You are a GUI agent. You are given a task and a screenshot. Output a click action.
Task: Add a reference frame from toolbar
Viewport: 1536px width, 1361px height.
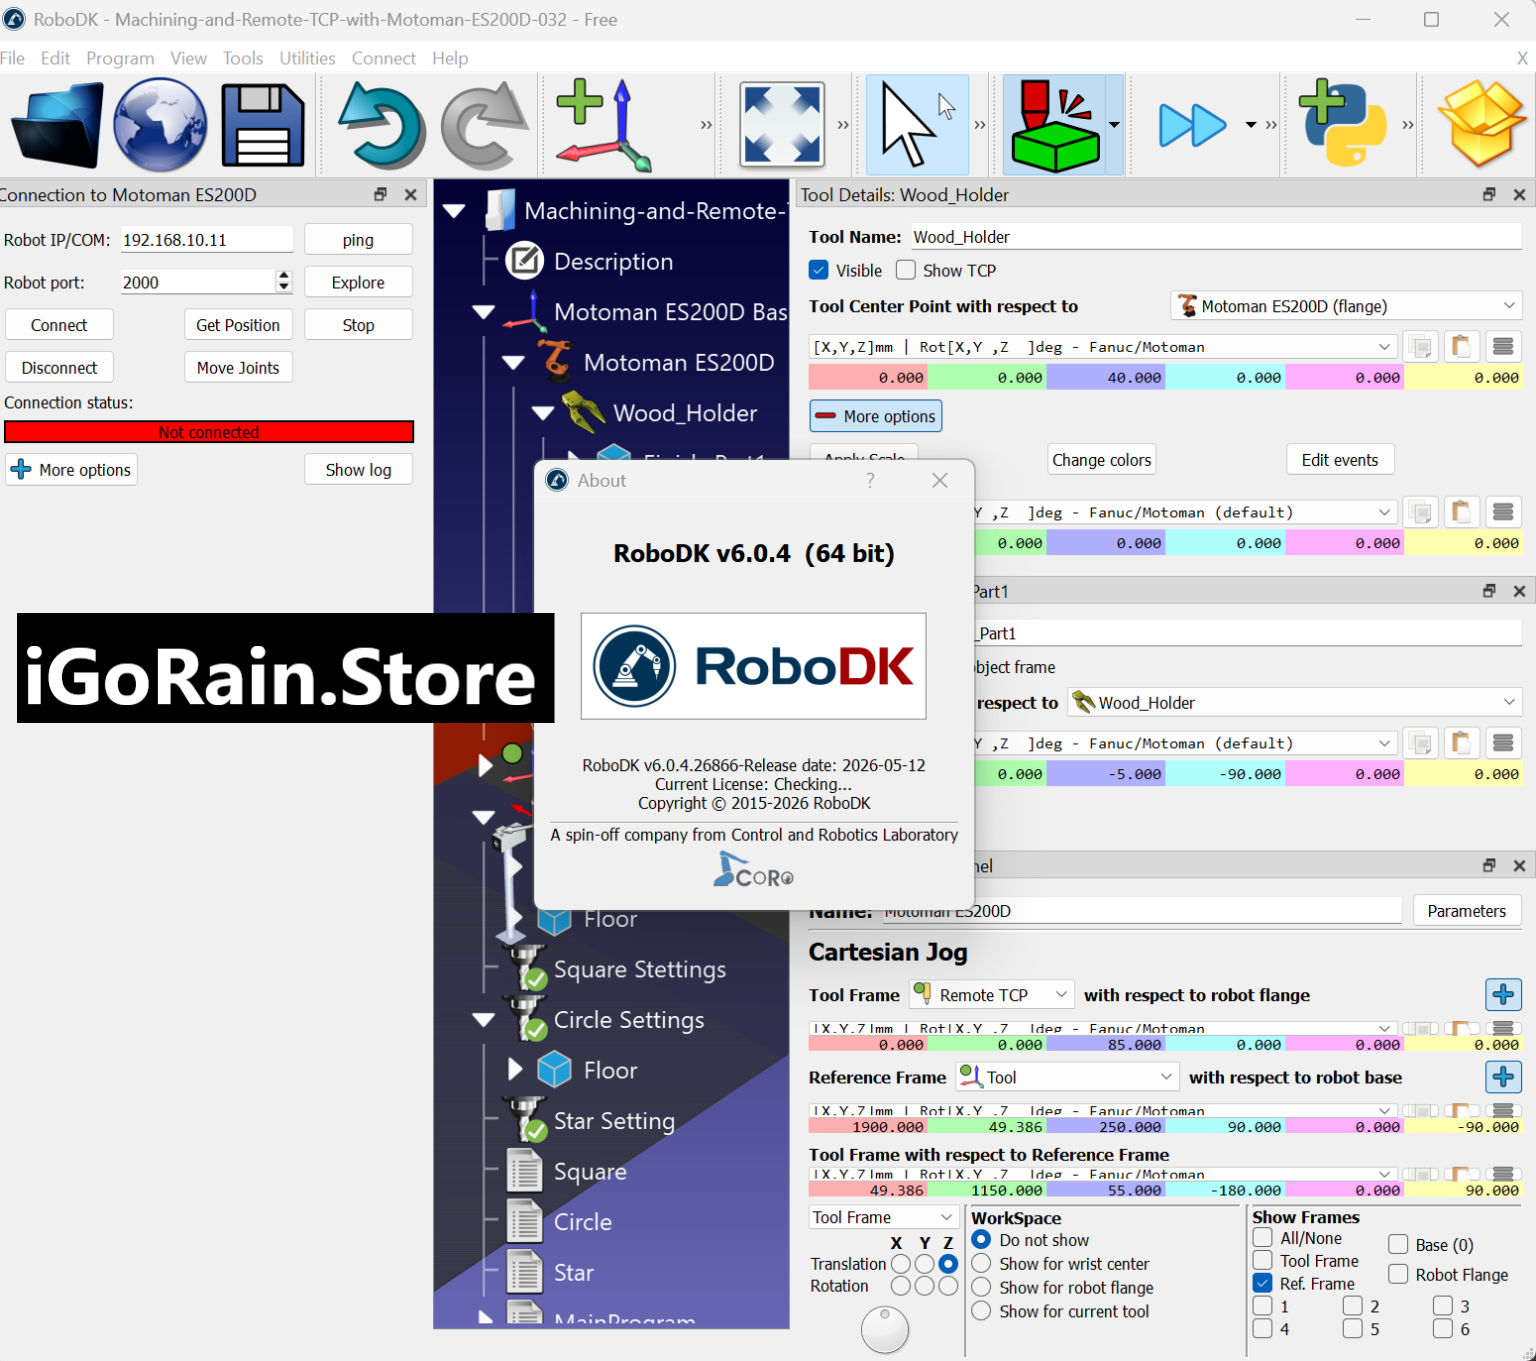click(604, 125)
